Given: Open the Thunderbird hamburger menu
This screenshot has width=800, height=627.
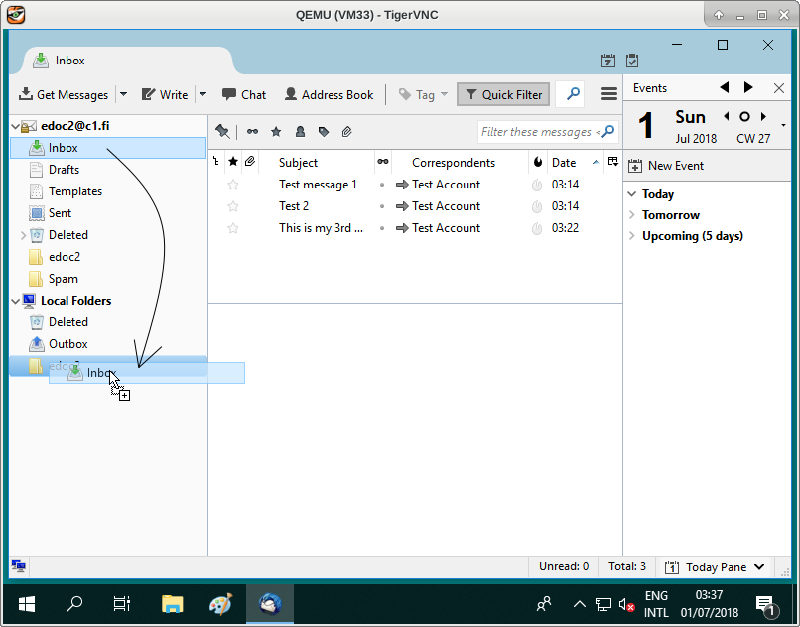Looking at the screenshot, I should 608,94.
